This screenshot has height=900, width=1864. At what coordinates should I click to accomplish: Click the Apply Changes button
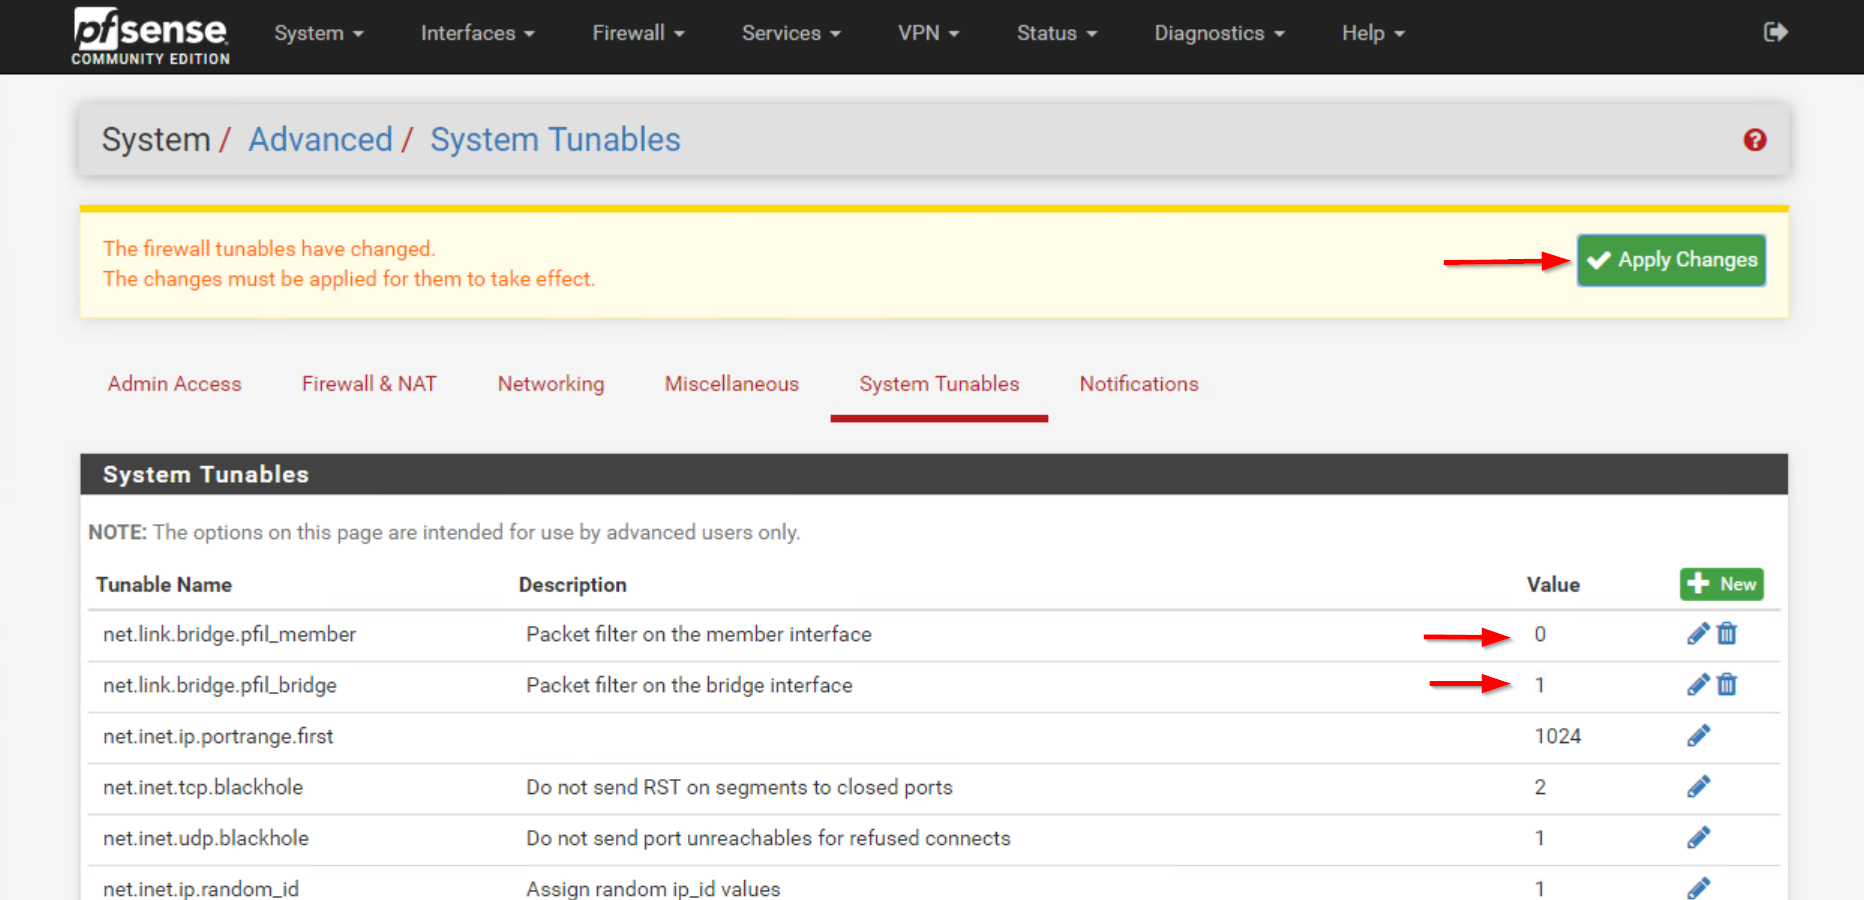1670,260
